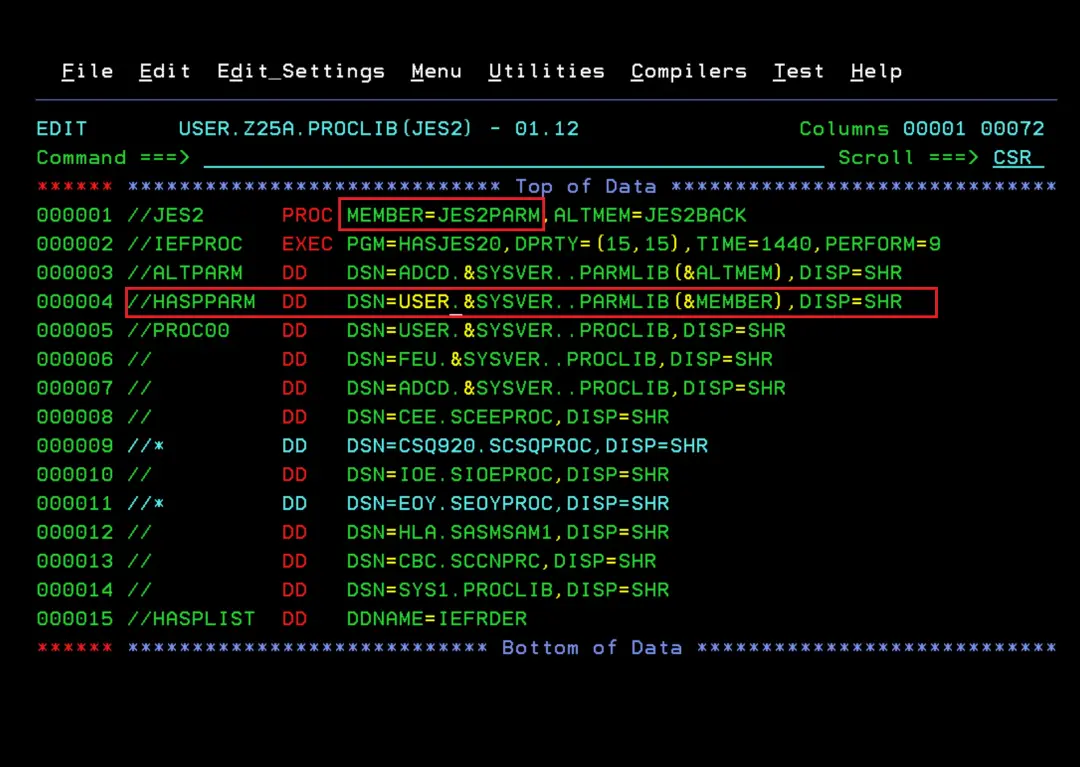Click PERFORM=9 on the EXEC line

pyautogui.click(x=883, y=244)
